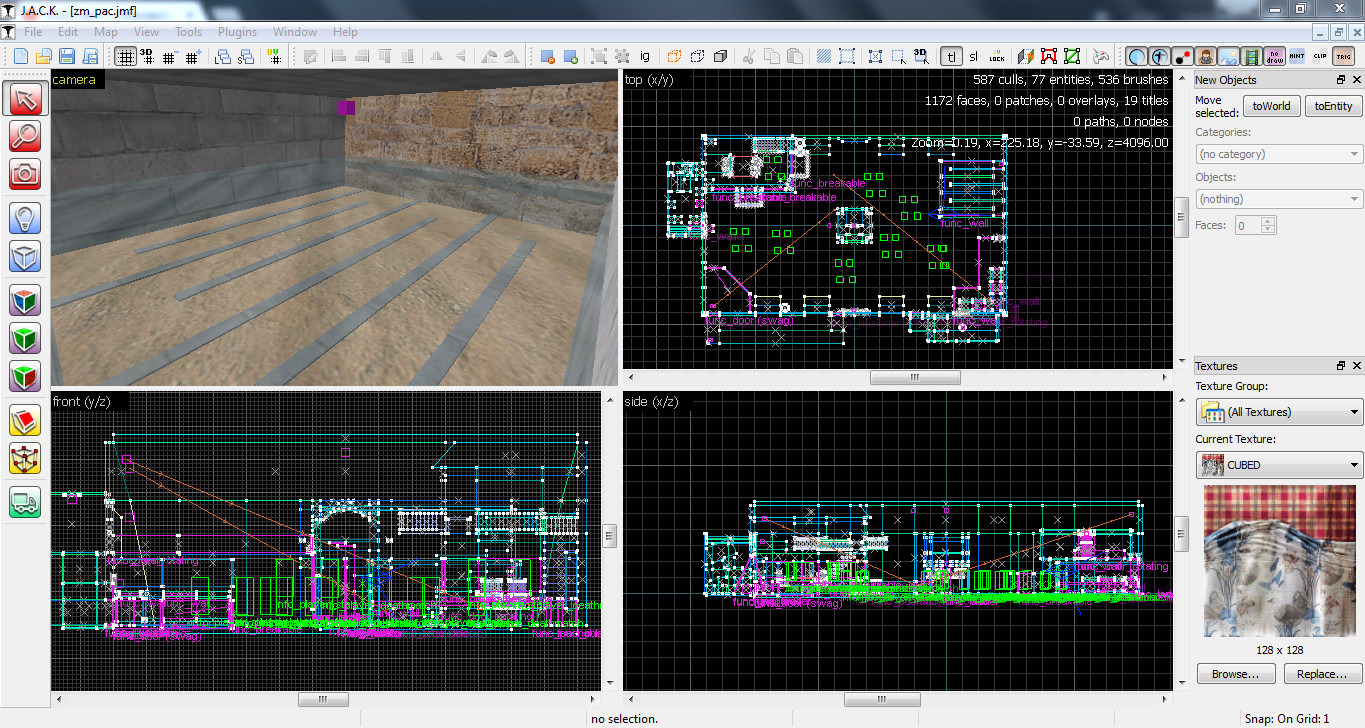
Task: Toggle the 2D grid display button
Action: click(125, 56)
